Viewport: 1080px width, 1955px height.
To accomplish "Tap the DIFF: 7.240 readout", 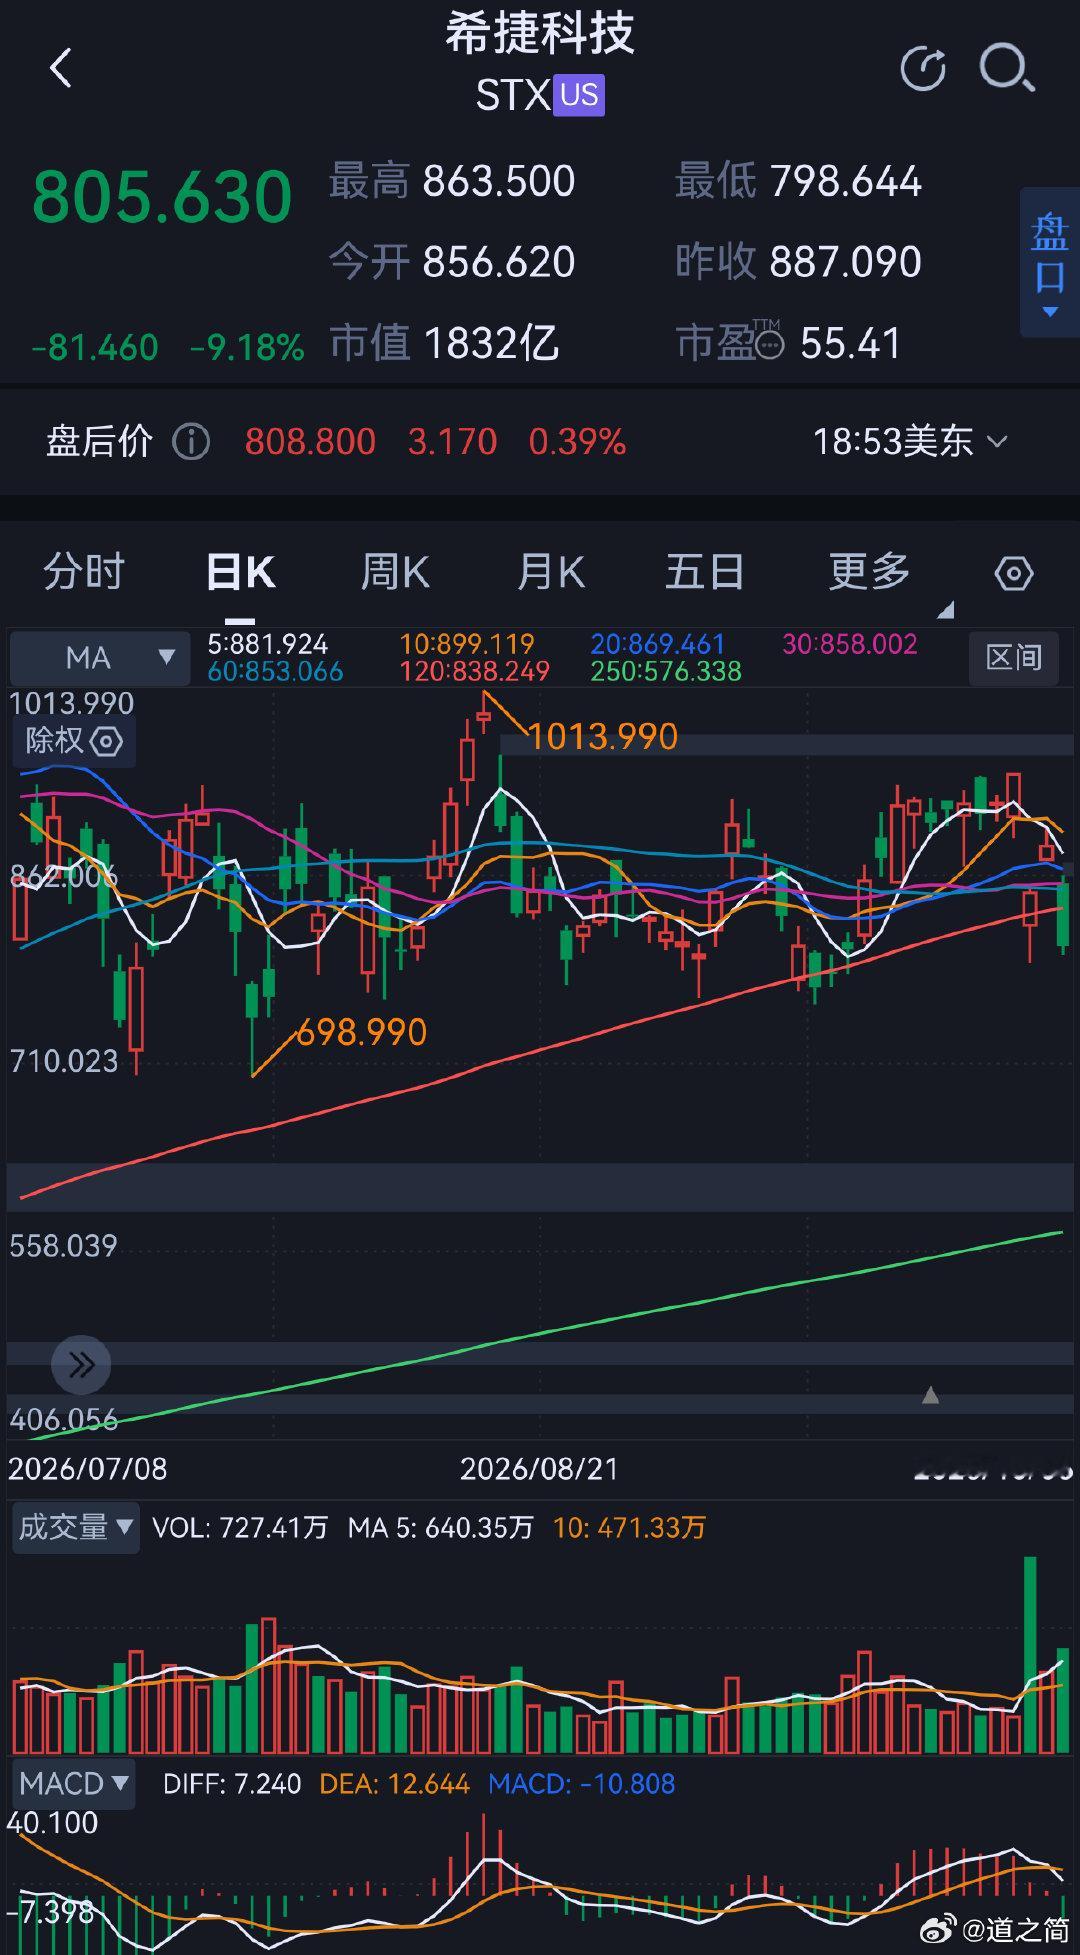I will pyautogui.click(x=232, y=1784).
